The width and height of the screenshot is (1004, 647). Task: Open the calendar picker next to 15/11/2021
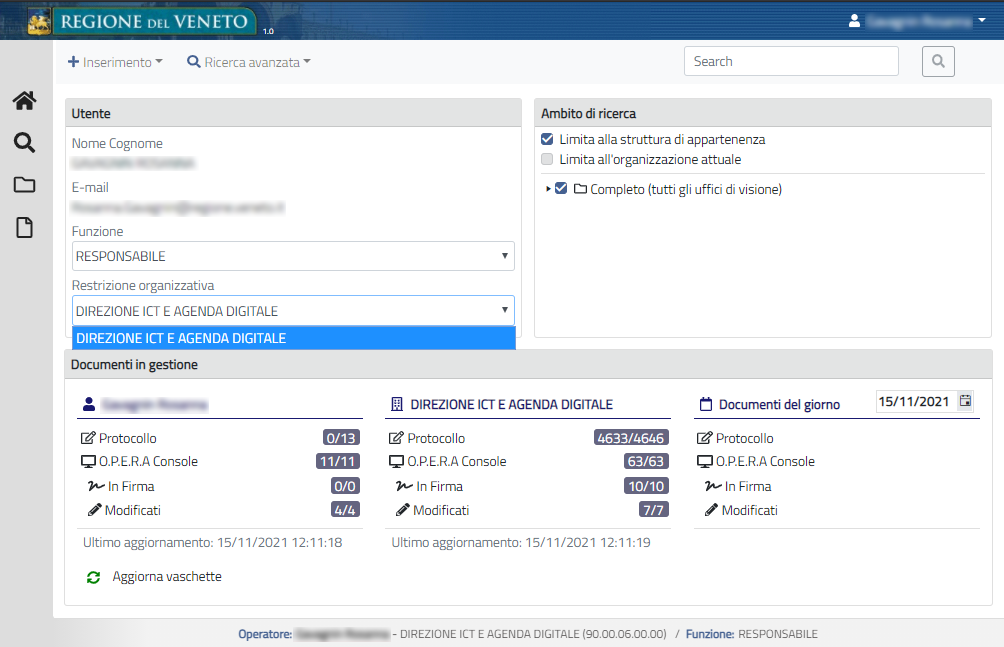[x=965, y=401]
